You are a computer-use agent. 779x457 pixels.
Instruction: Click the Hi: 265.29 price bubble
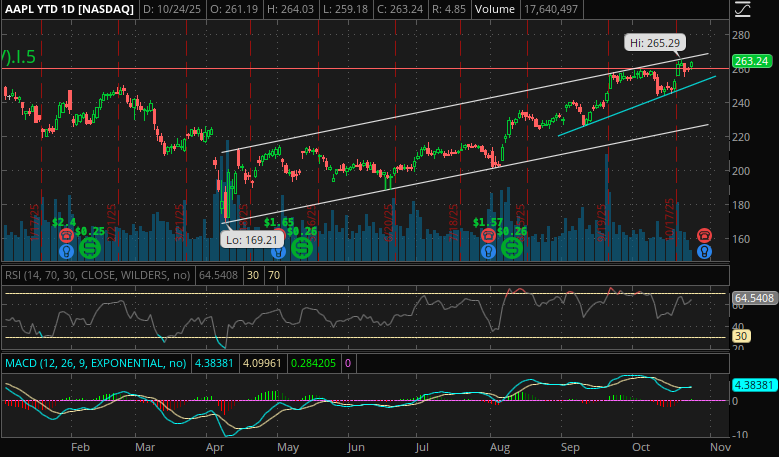pos(655,43)
